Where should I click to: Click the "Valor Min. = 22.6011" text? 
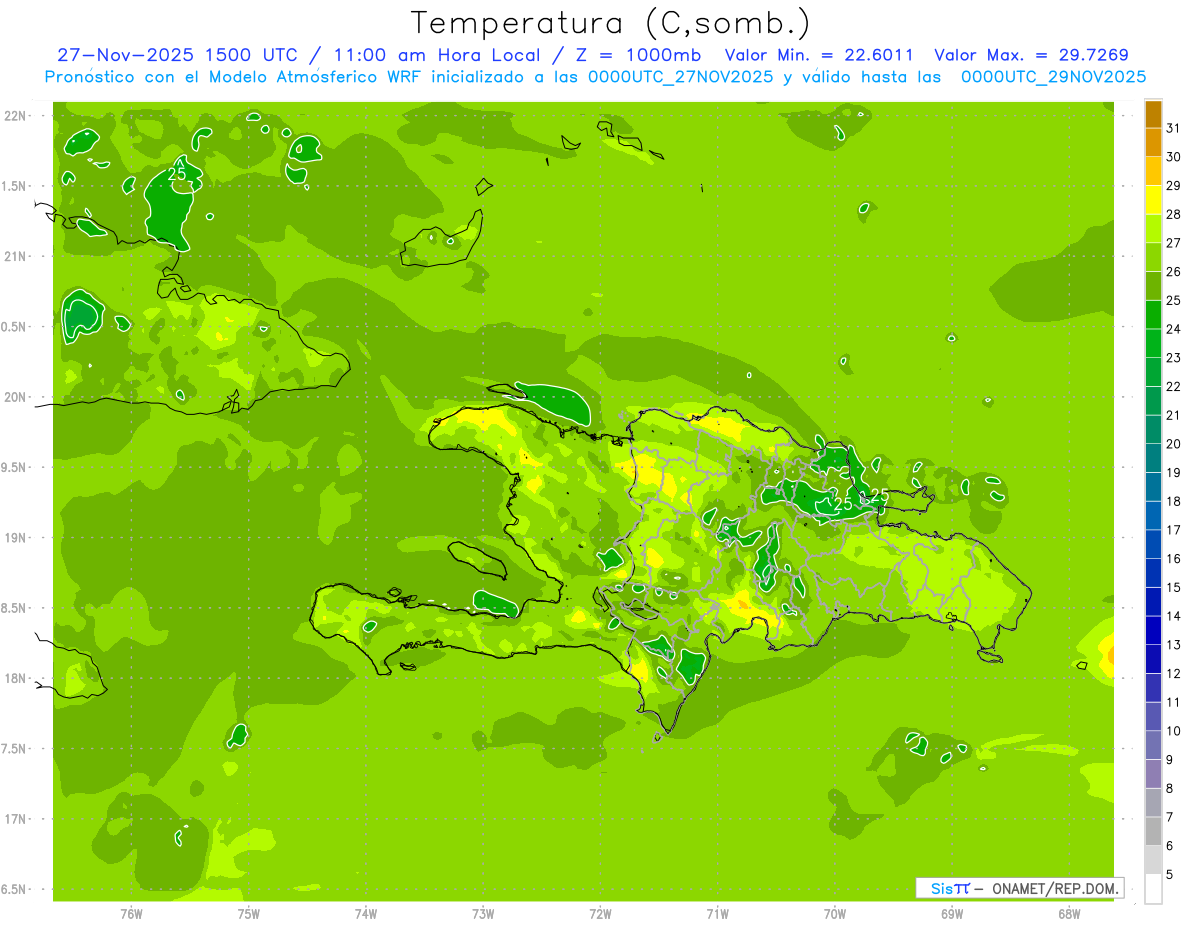[818, 55]
